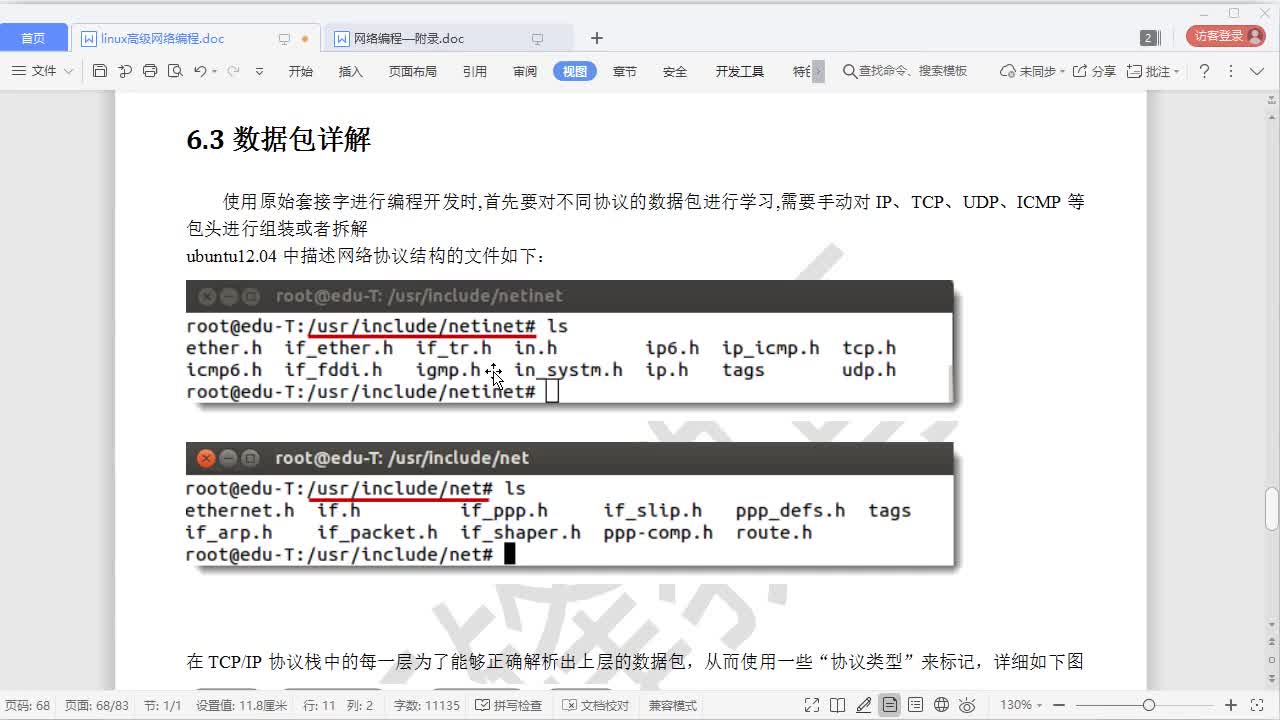
Task: Switch to linux高级网络编程.doc tab
Action: pos(162,38)
